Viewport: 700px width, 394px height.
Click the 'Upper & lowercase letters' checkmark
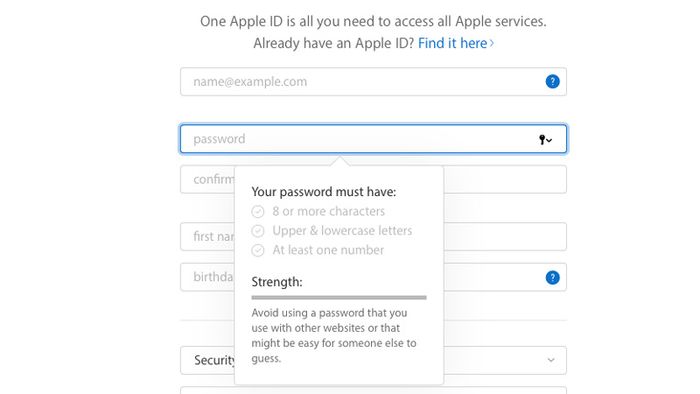click(x=258, y=231)
